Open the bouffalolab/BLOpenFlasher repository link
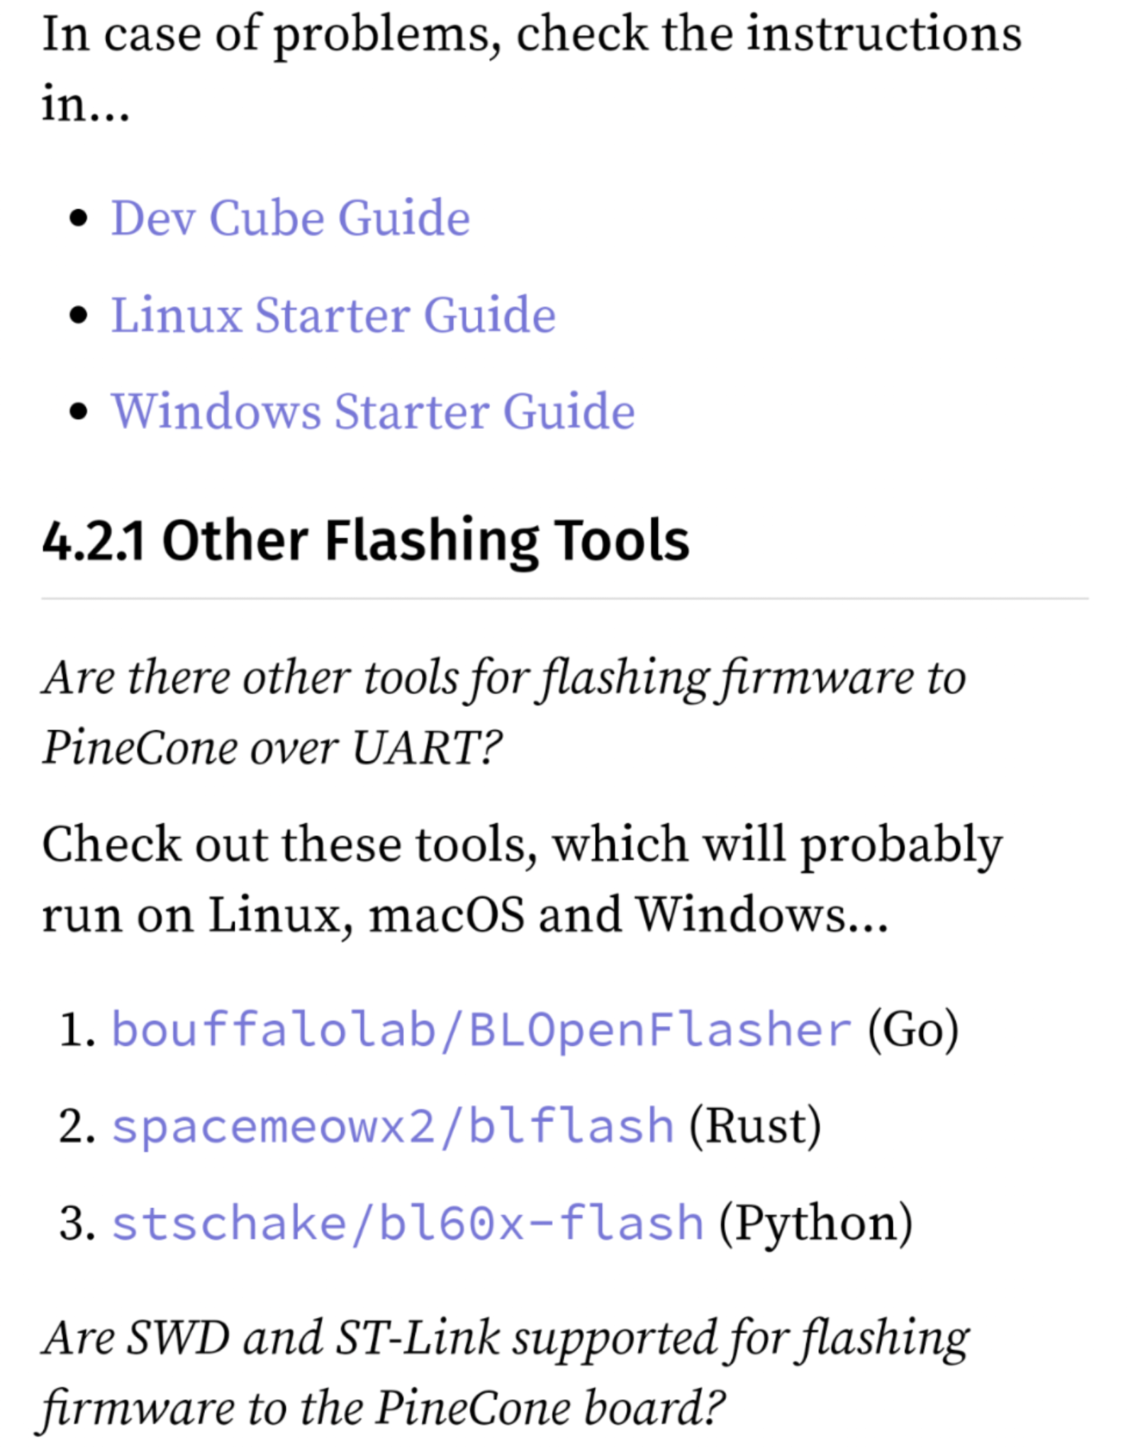Viewport: 1128px width, 1452px height. pos(481,1029)
